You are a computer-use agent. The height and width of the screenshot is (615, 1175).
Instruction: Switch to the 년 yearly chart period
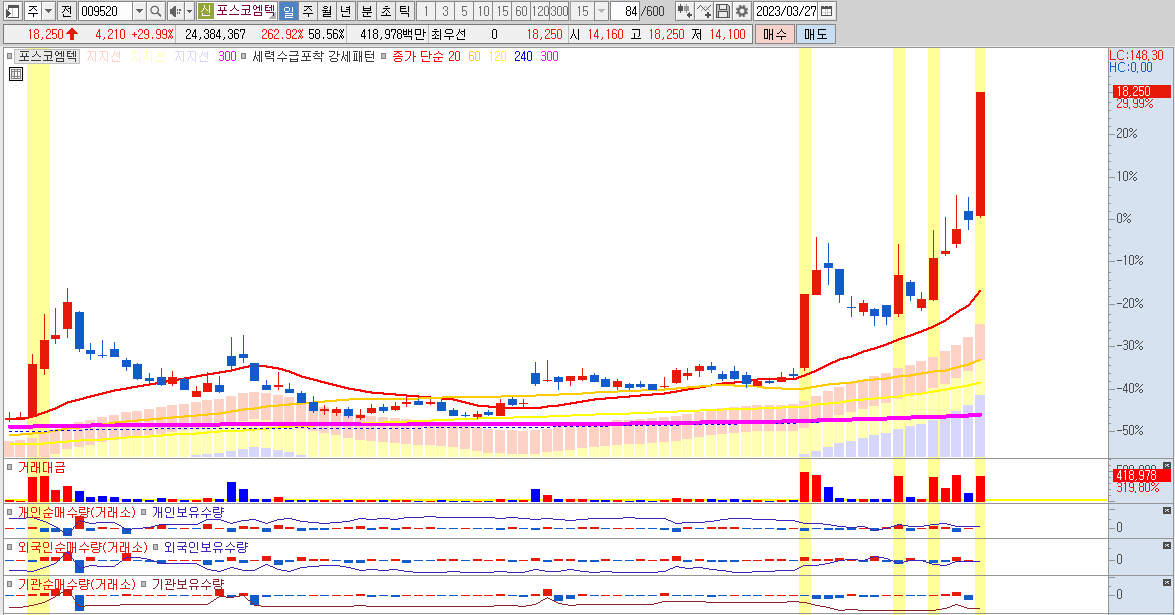click(x=345, y=11)
